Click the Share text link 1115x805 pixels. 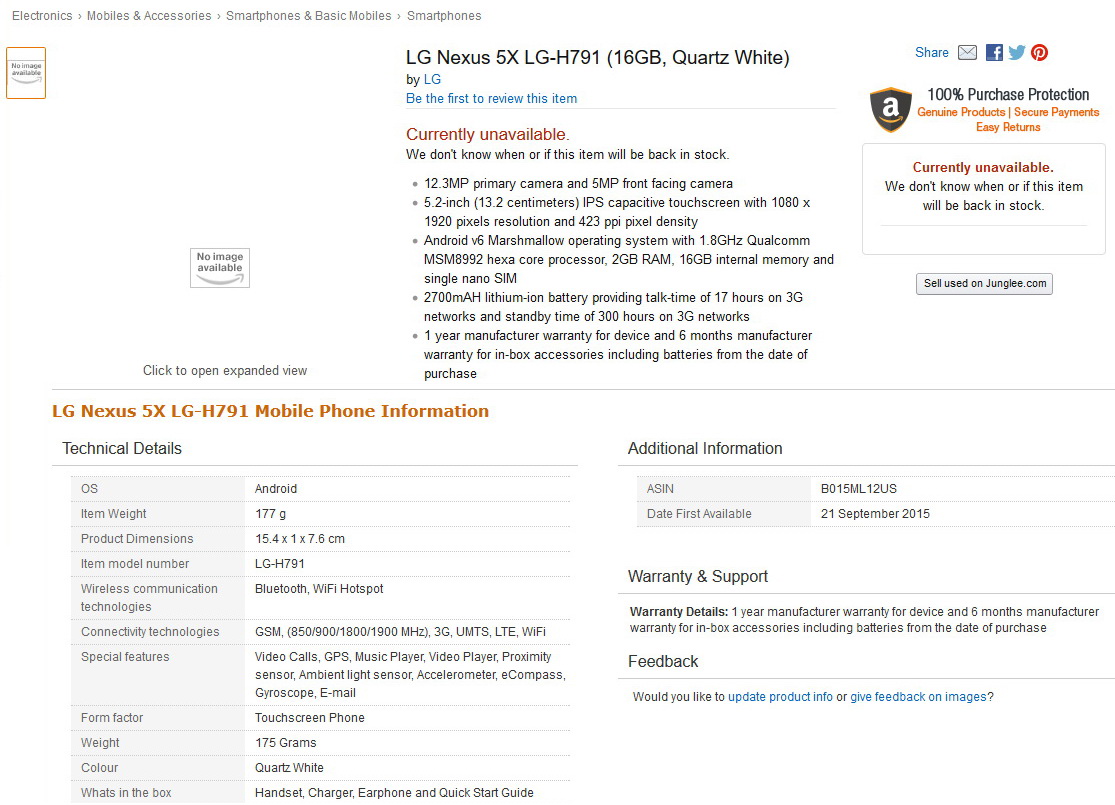pos(932,53)
